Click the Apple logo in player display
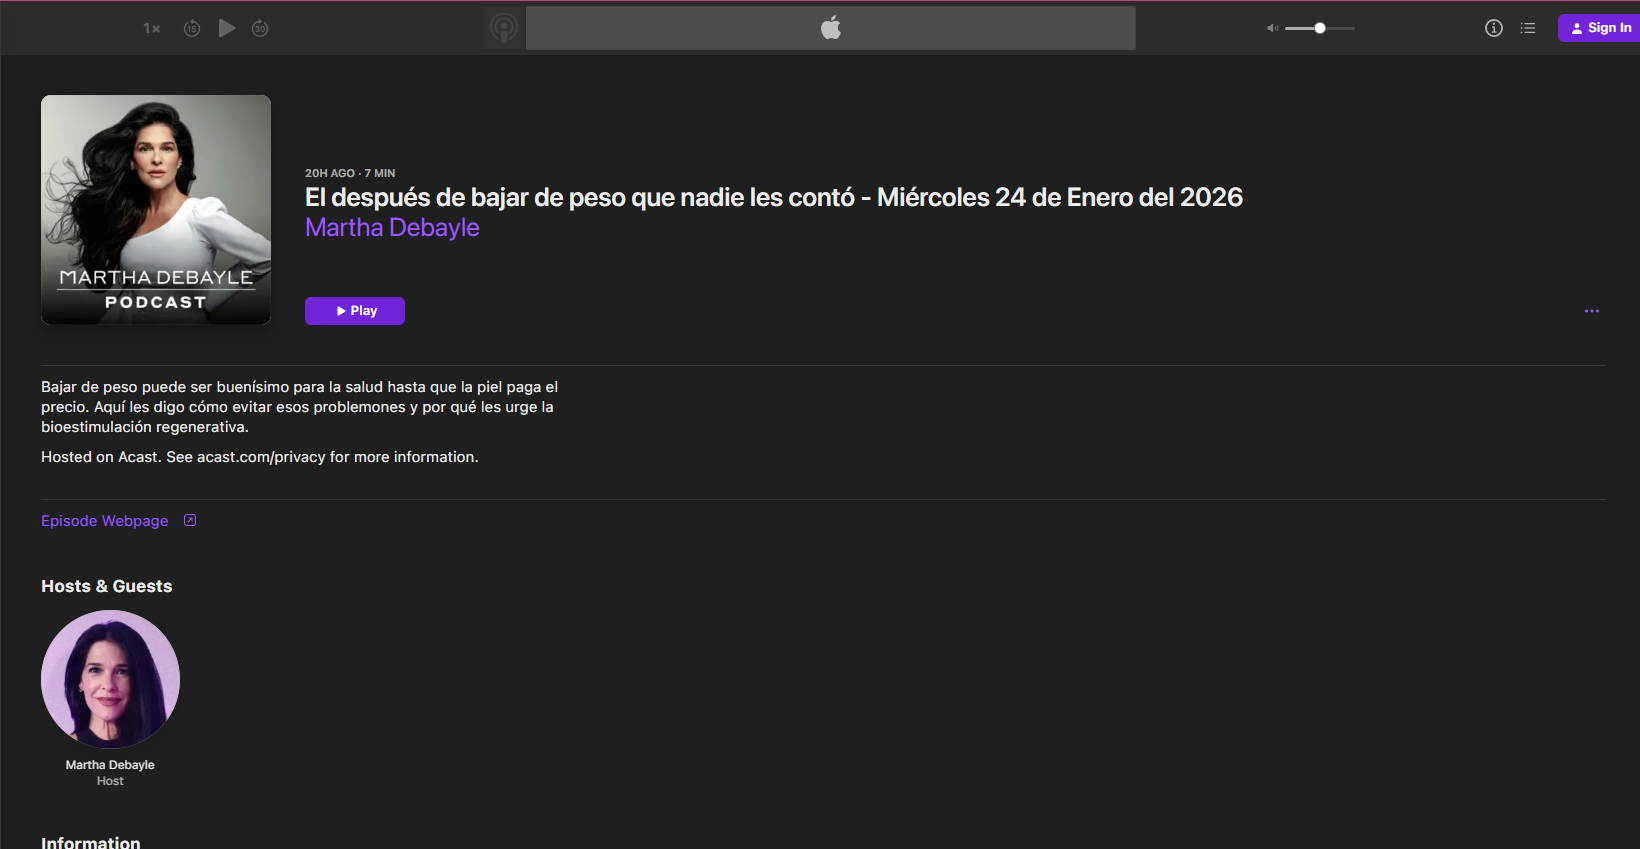The width and height of the screenshot is (1640, 849). (831, 28)
